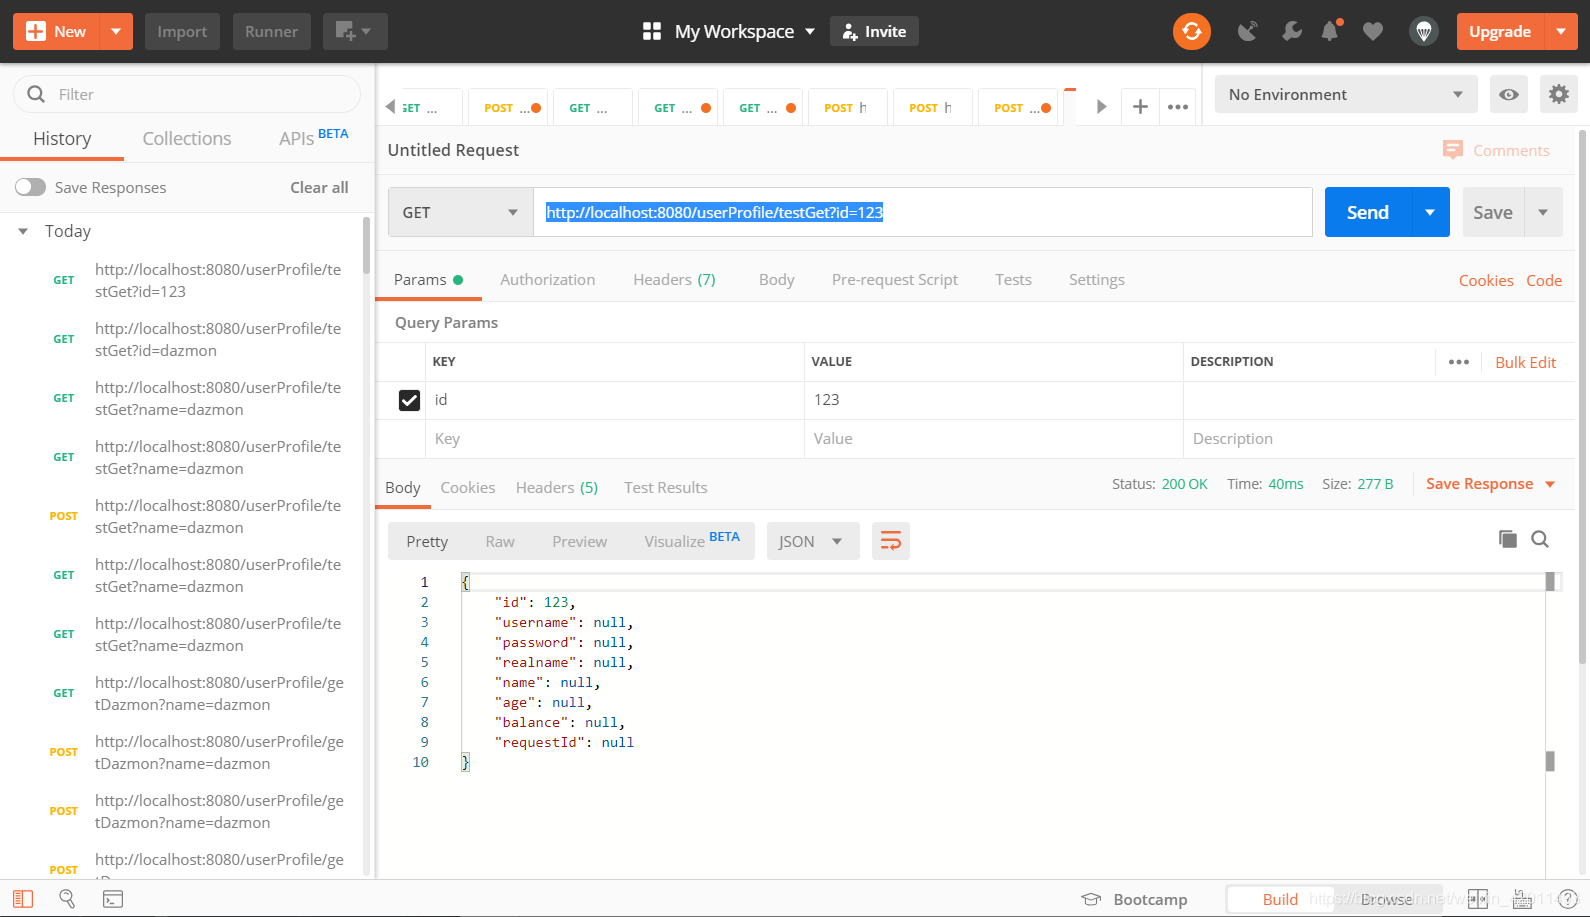Switch response view to Preview

580,541
